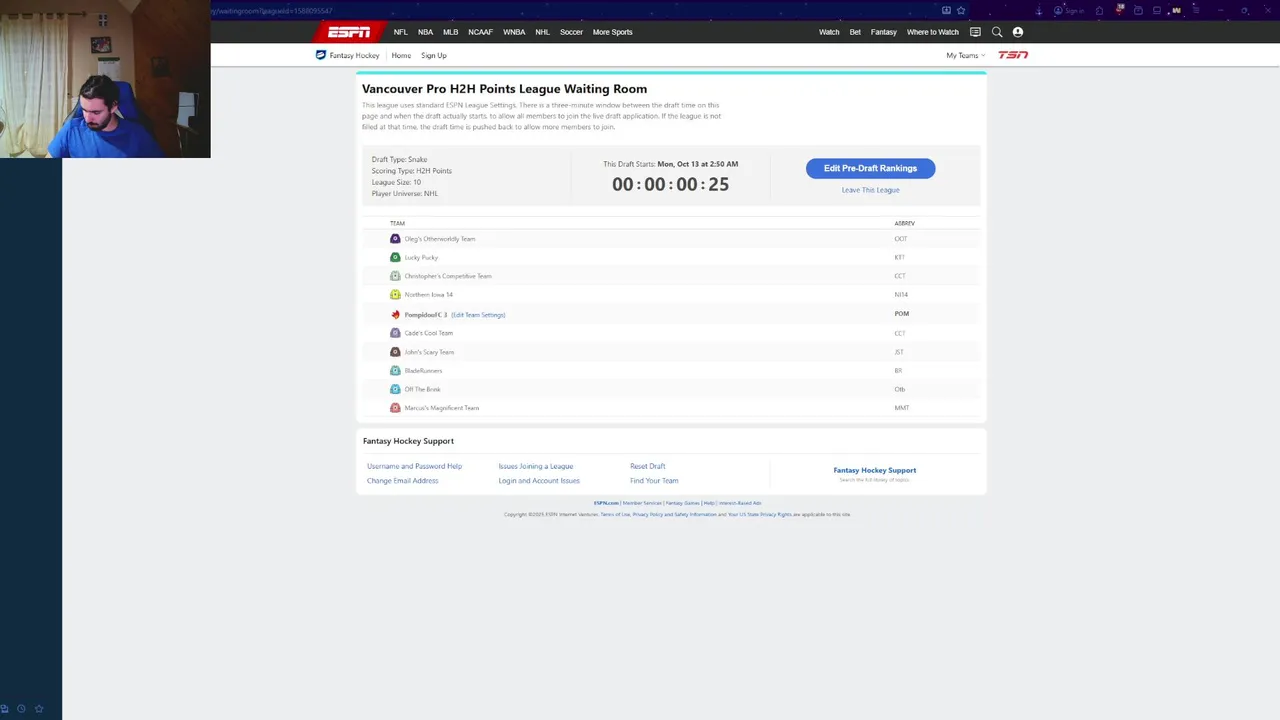Open Login and Account Issues link
The height and width of the screenshot is (720, 1280).
[x=539, y=481]
